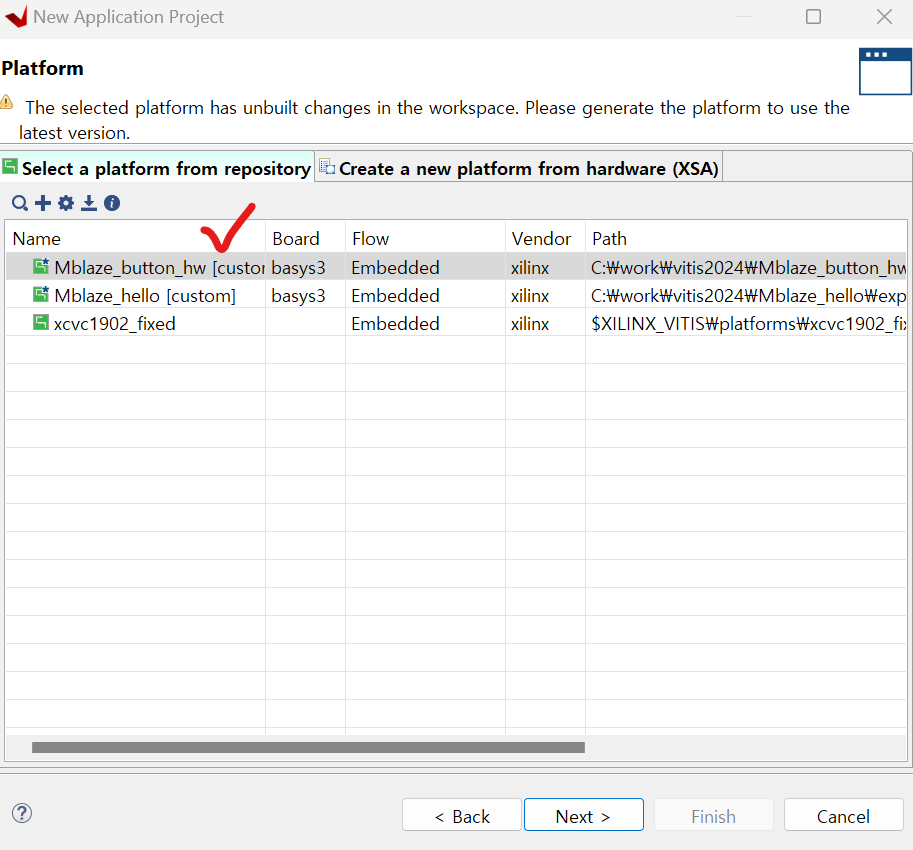This screenshot has height=850, width=913.
Task: Add a platform with the plus icon
Action: point(43,203)
